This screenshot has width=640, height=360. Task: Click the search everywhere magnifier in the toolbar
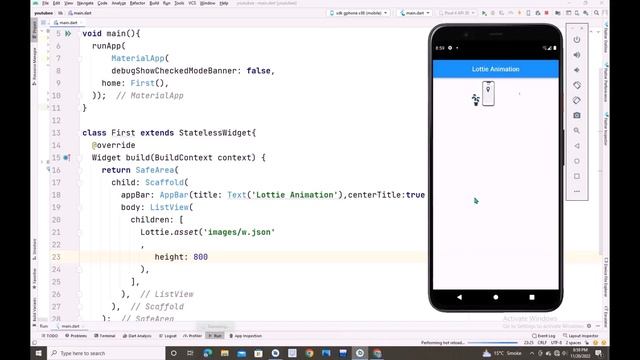pos(596,13)
